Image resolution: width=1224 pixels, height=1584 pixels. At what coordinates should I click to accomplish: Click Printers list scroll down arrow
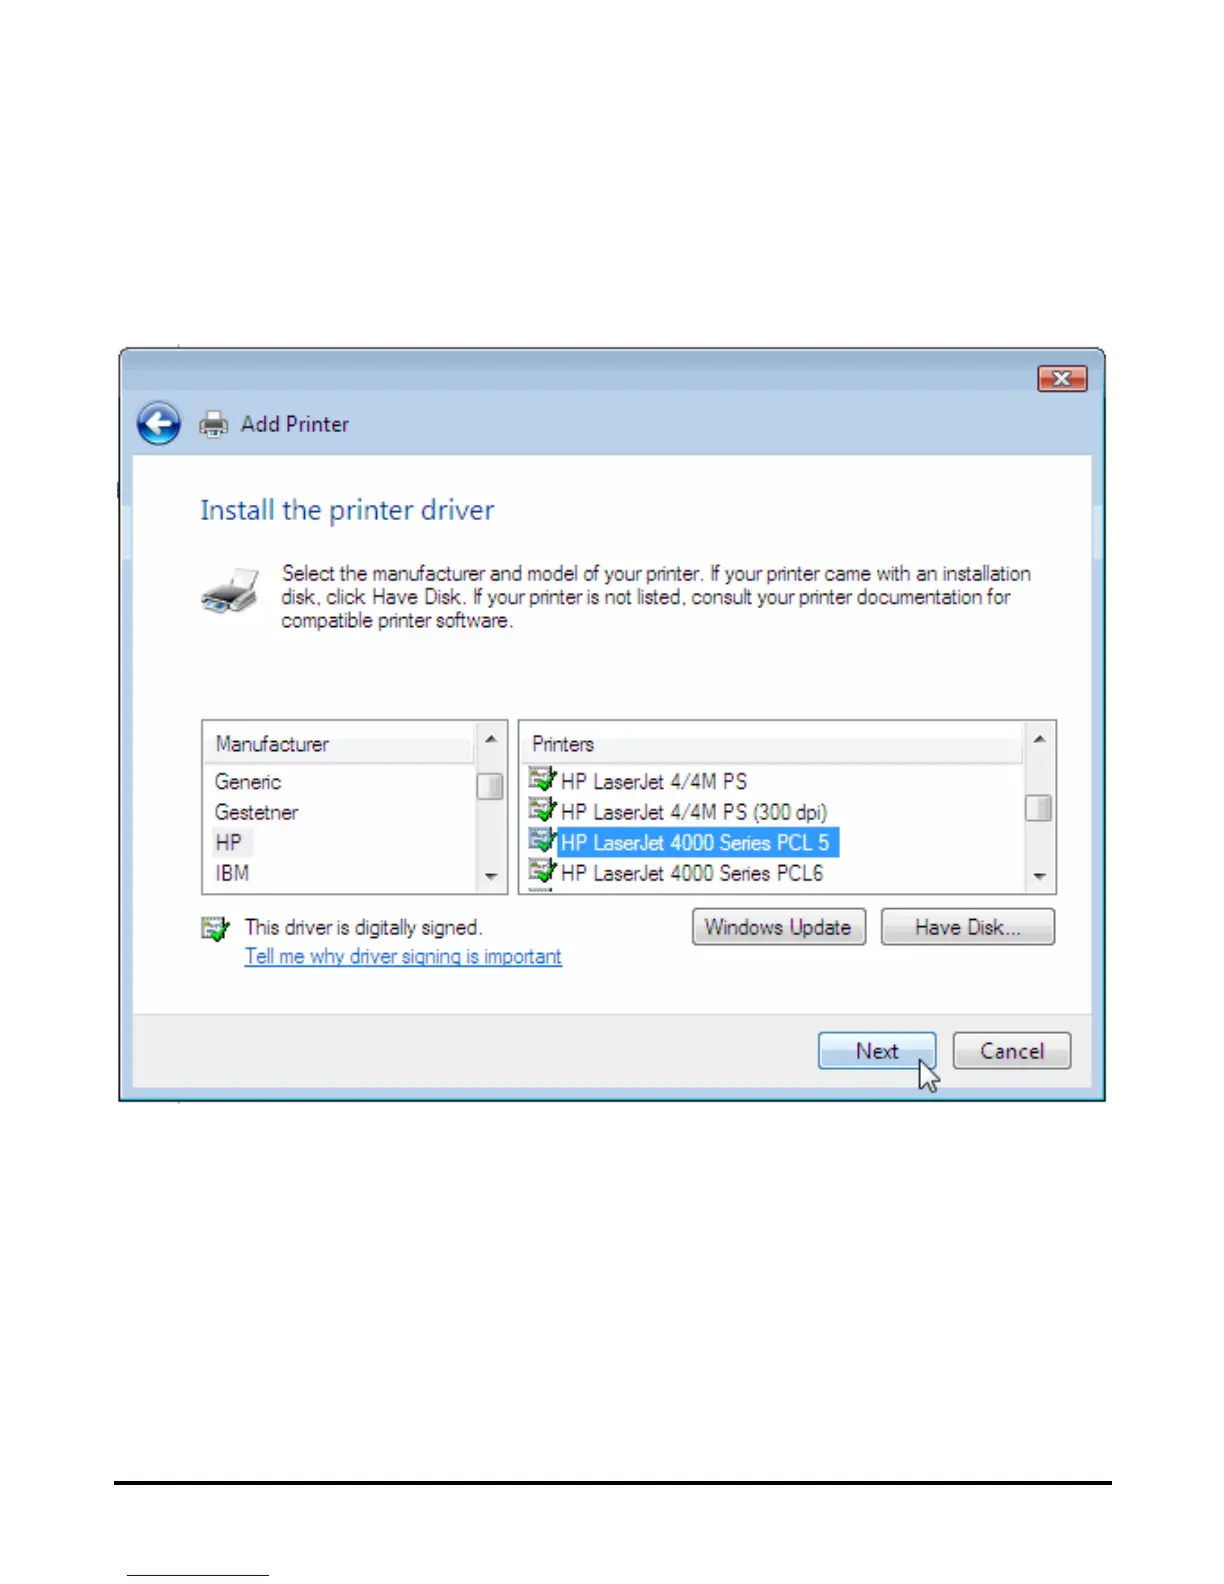[1039, 876]
